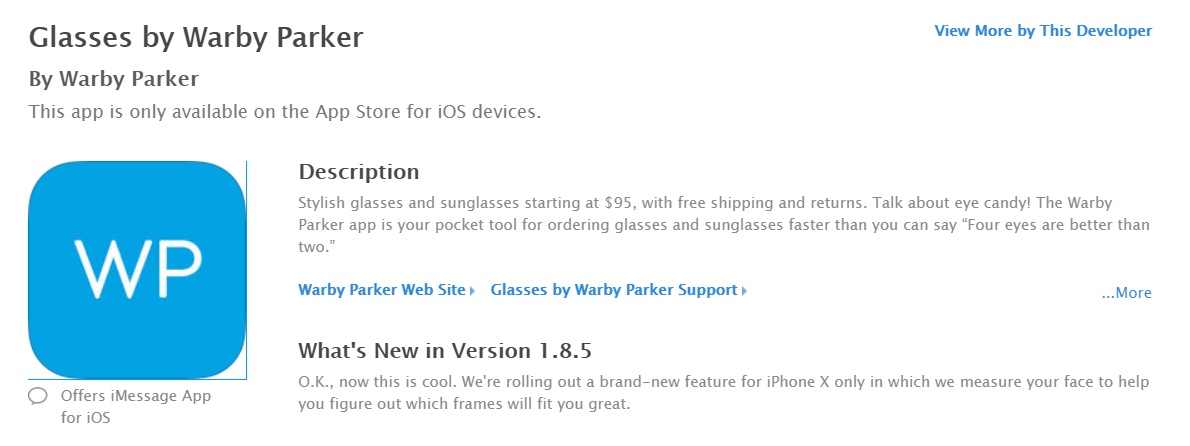This screenshot has width=1190, height=446.
Task: Open the View More by This Developer link
Action: [x=1043, y=31]
